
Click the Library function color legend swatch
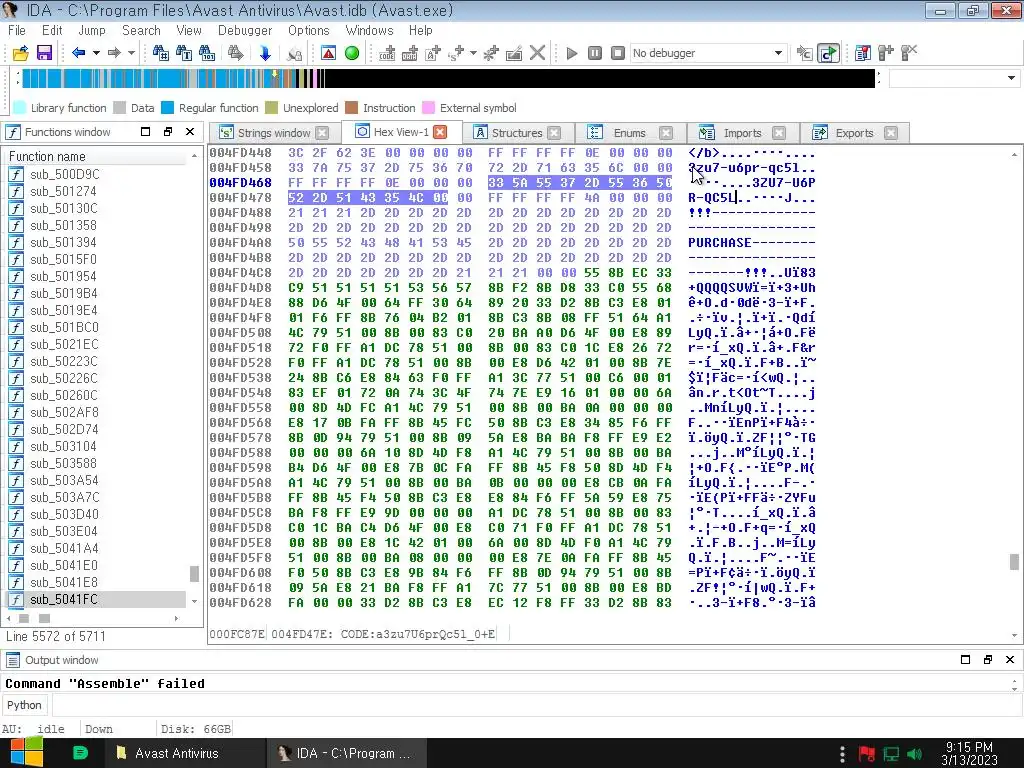[20, 108]
